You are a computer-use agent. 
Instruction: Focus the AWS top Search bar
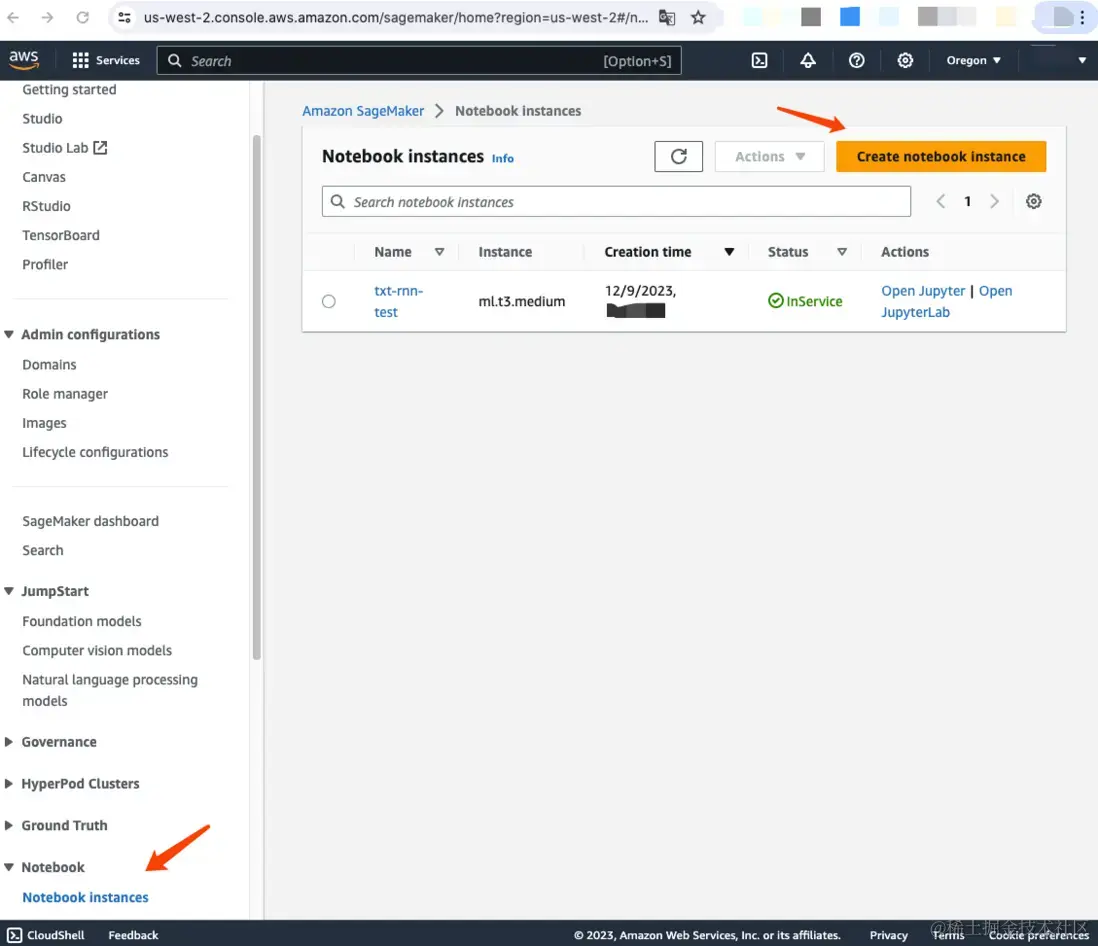click(x=419, y=61)
